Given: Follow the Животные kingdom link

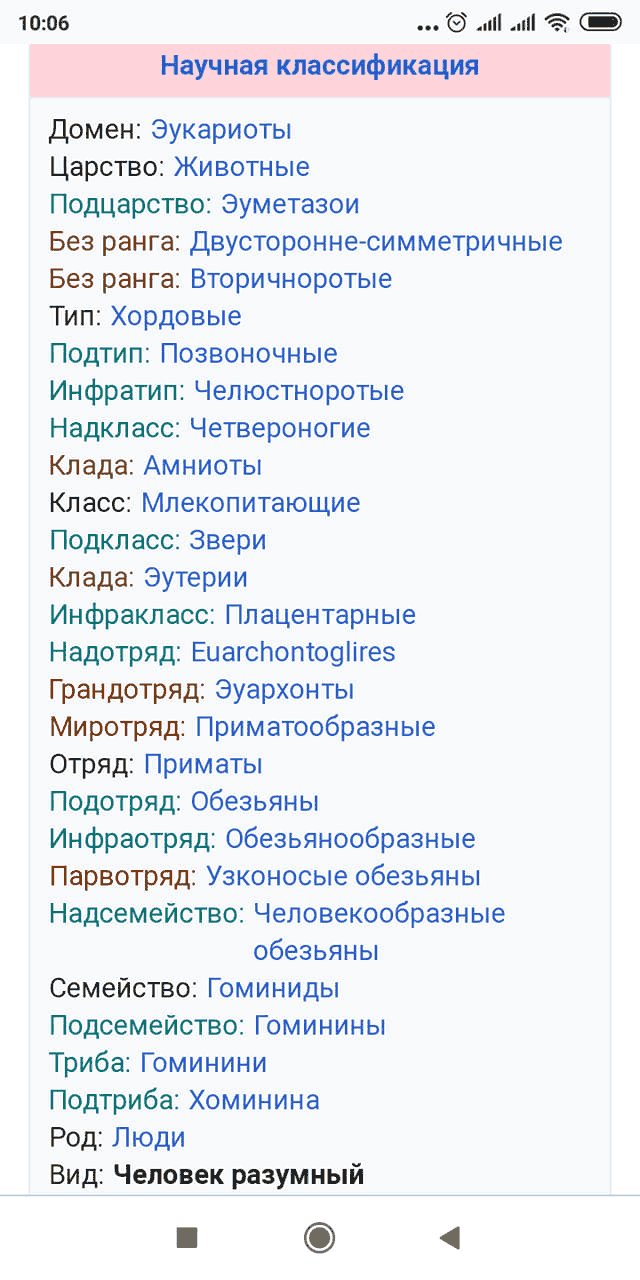Looking at the screenshot, I should point(241,167).
